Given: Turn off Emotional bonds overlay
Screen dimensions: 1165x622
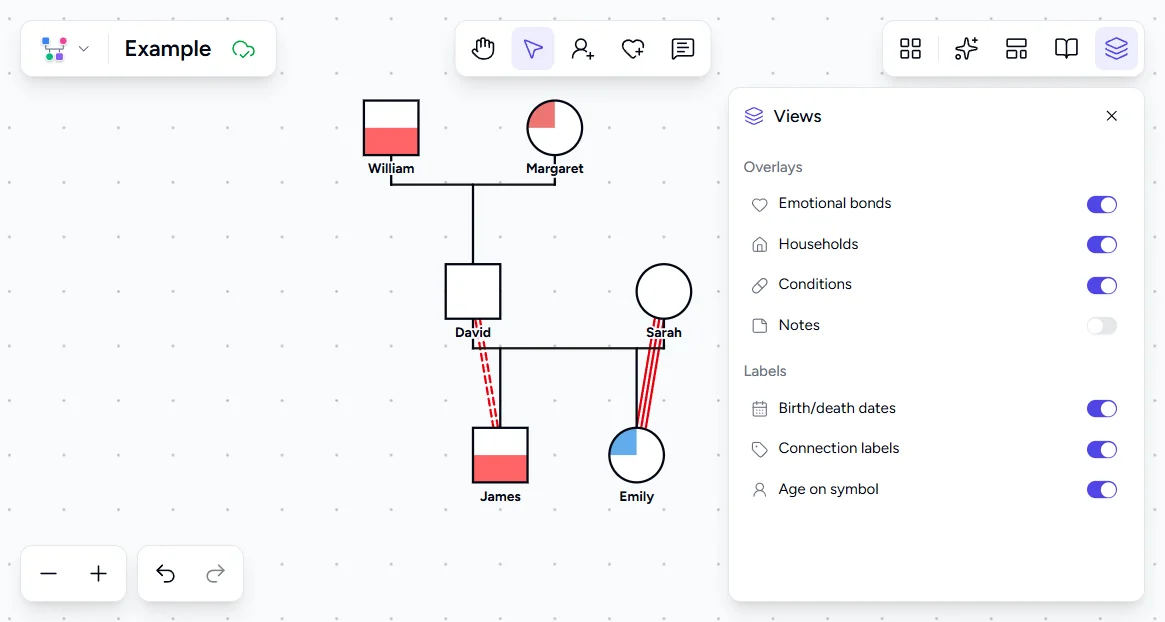Looking at the screenshot, I should tap(1102, 204).
